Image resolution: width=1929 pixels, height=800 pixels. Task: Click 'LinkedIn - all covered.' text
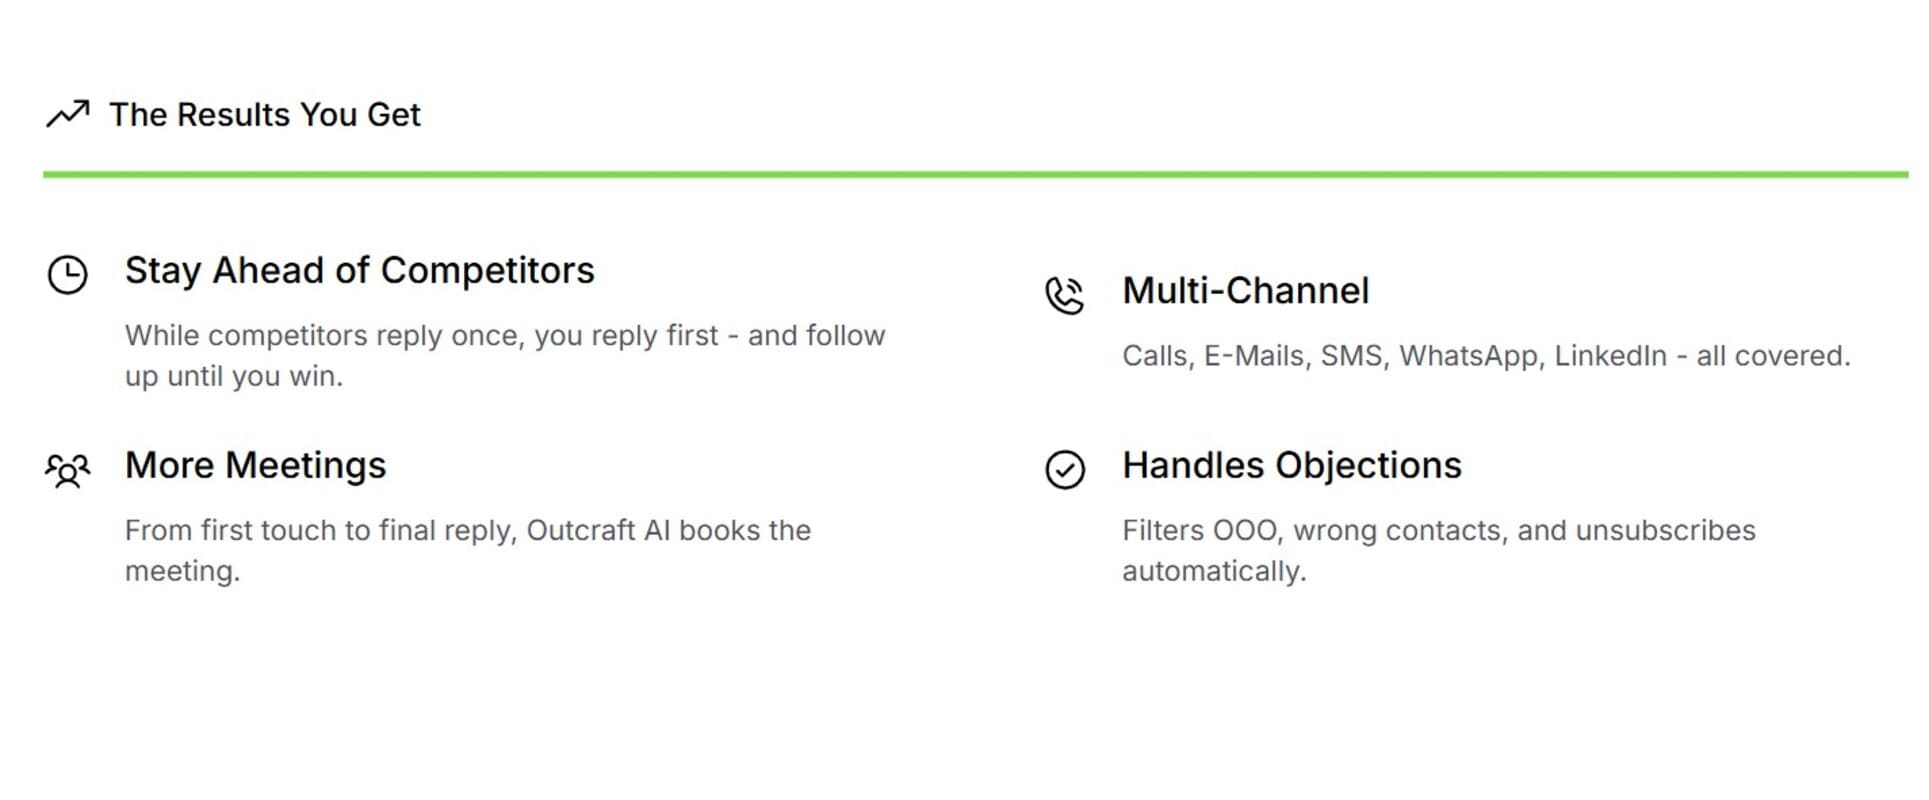pos(1702,356)
